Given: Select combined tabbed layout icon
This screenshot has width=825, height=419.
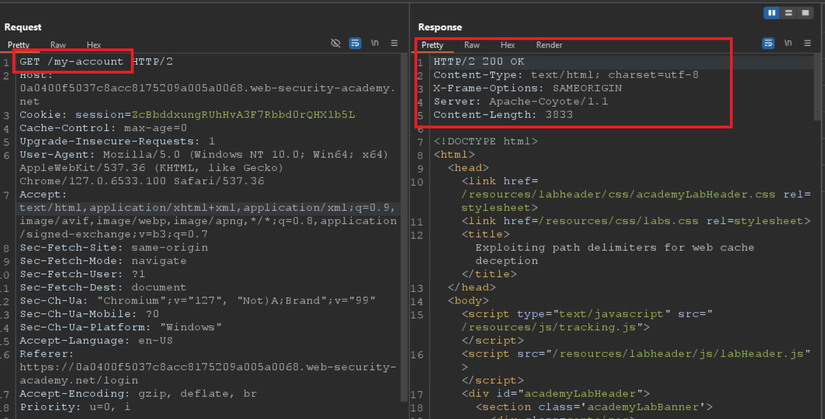Looking at the screenshot, I should 805,13.
